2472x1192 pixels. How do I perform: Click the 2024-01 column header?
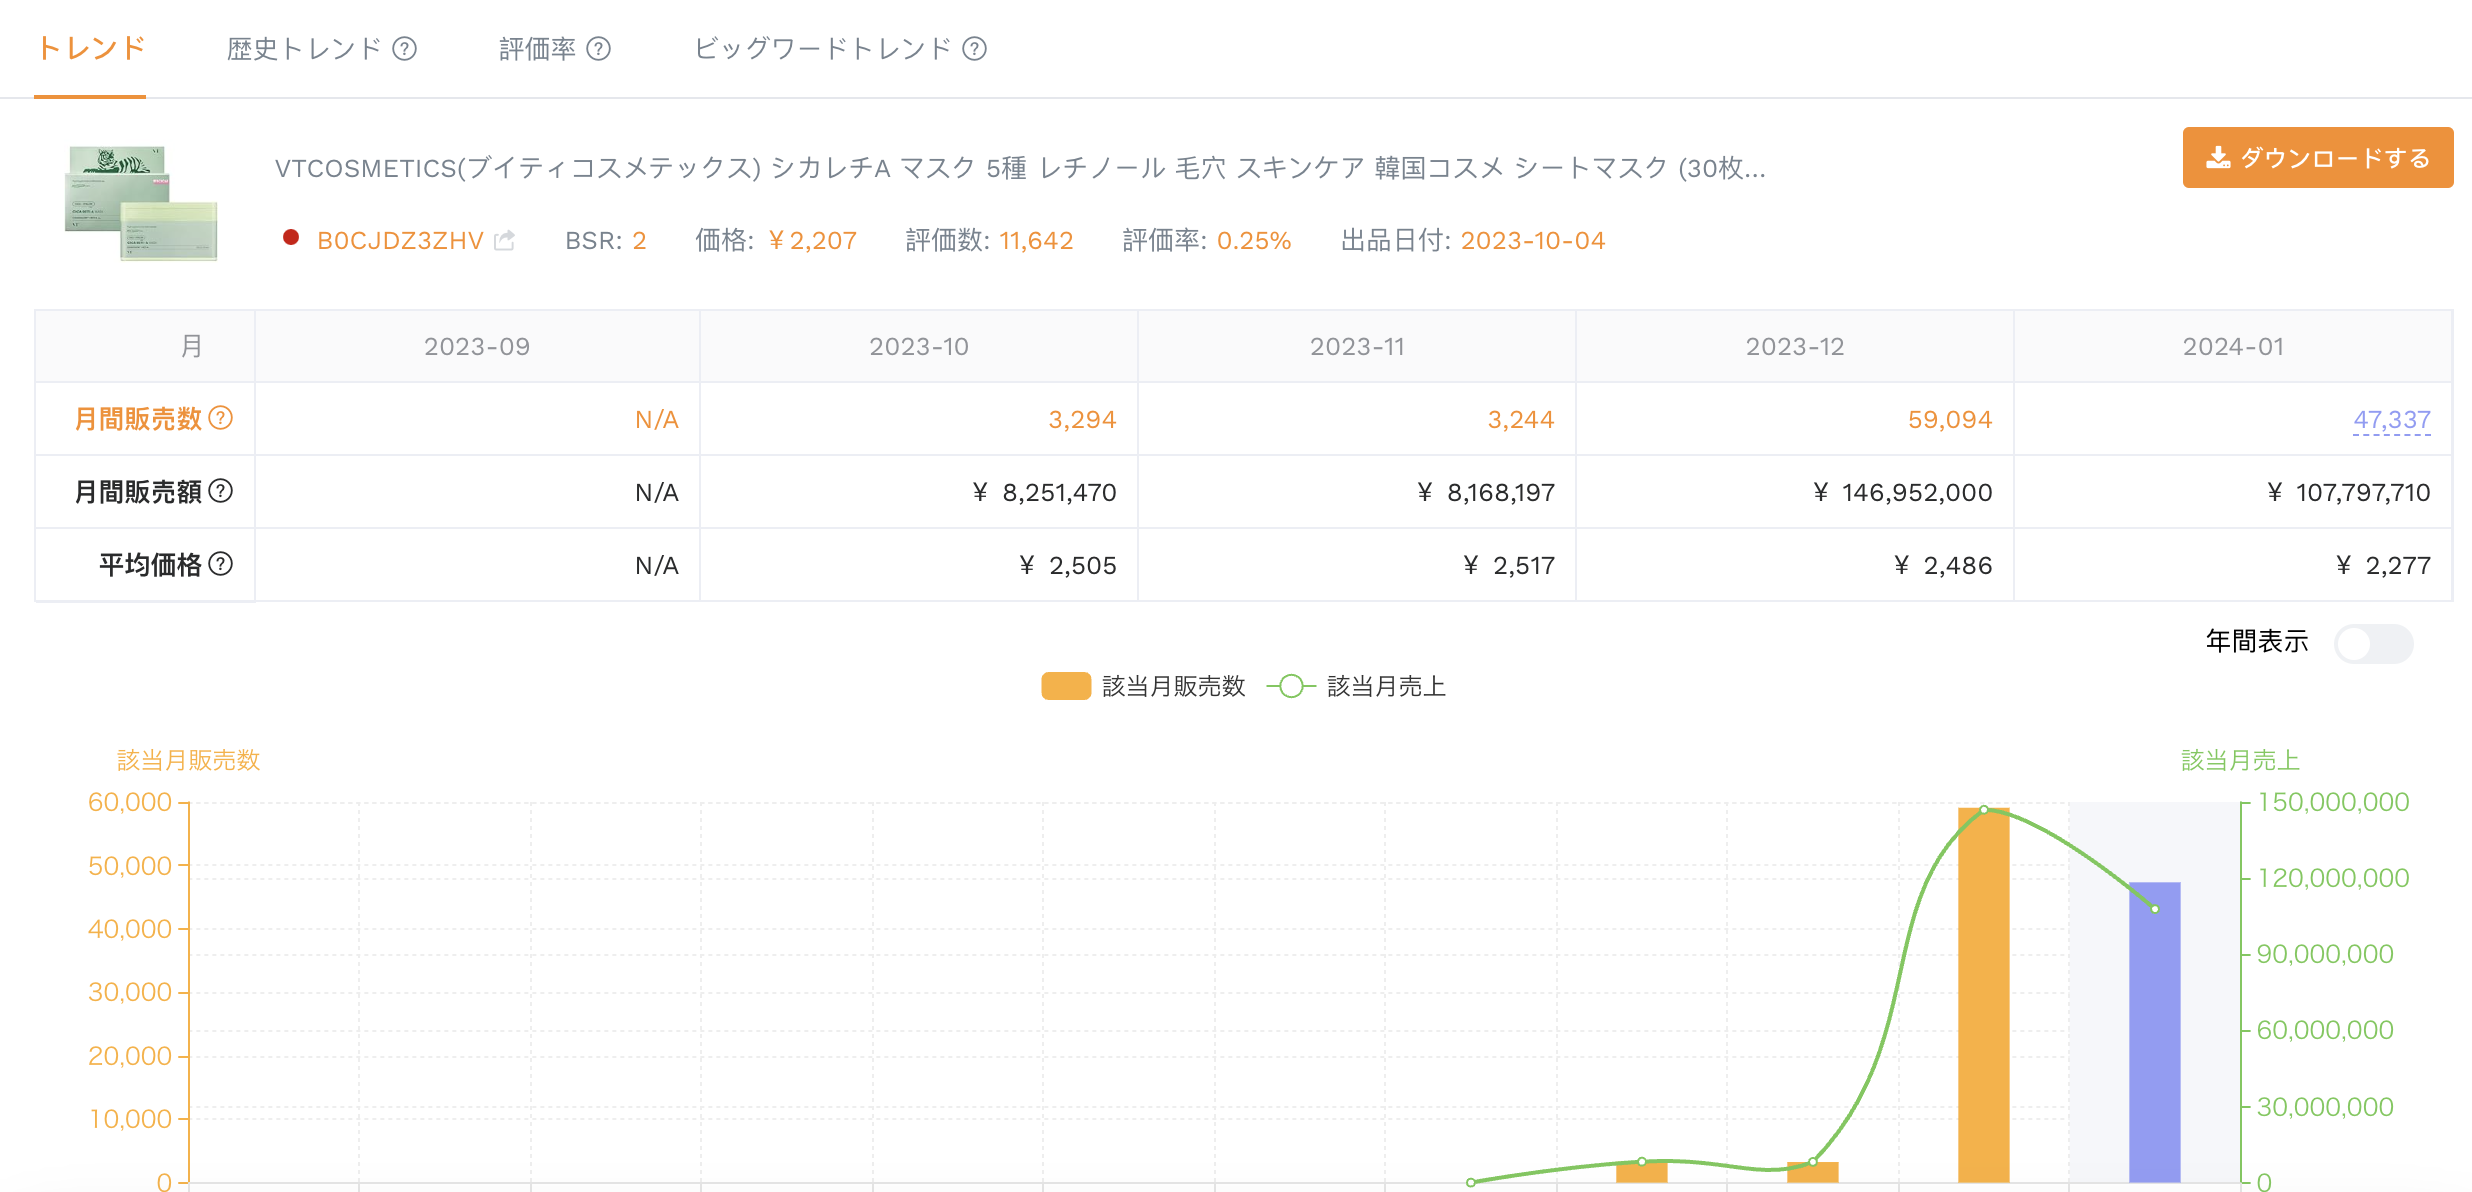(x=2233, y=346)
